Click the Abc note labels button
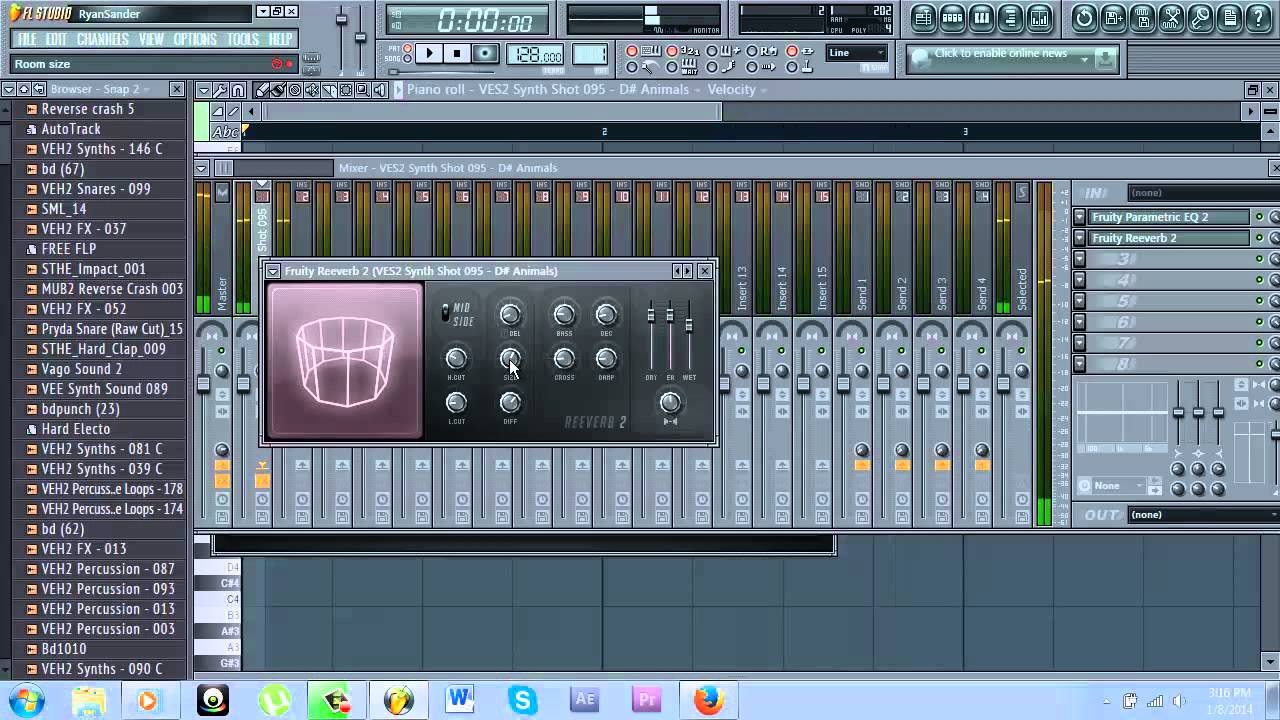Screen dimensions: 1280x720 tap(226, 132)
